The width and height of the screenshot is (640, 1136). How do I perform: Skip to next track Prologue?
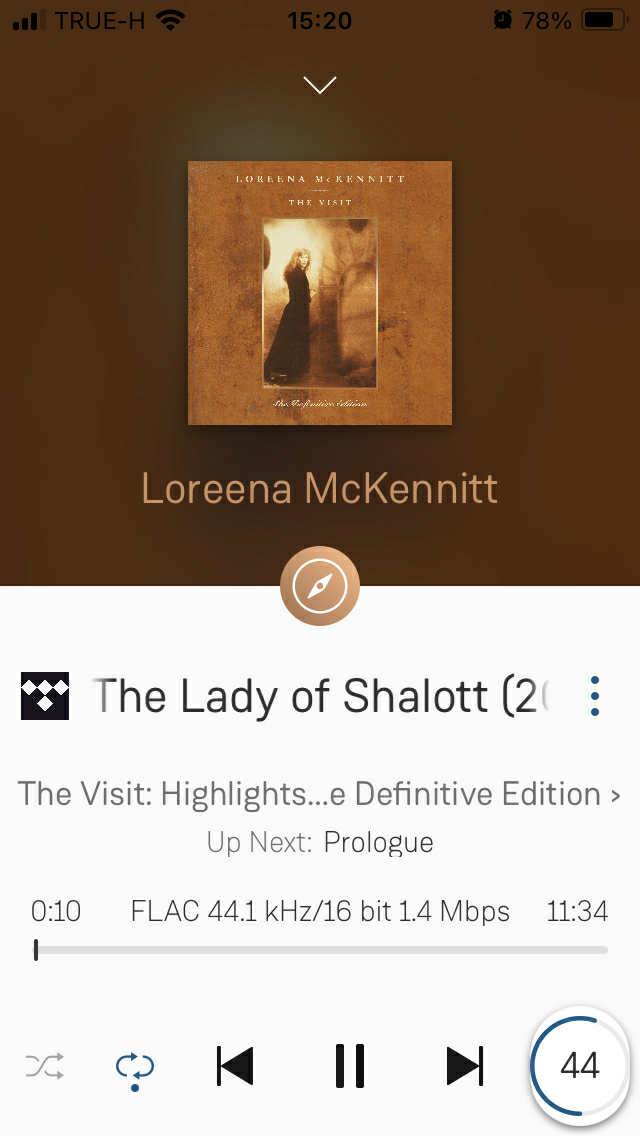coord(465,1066)
